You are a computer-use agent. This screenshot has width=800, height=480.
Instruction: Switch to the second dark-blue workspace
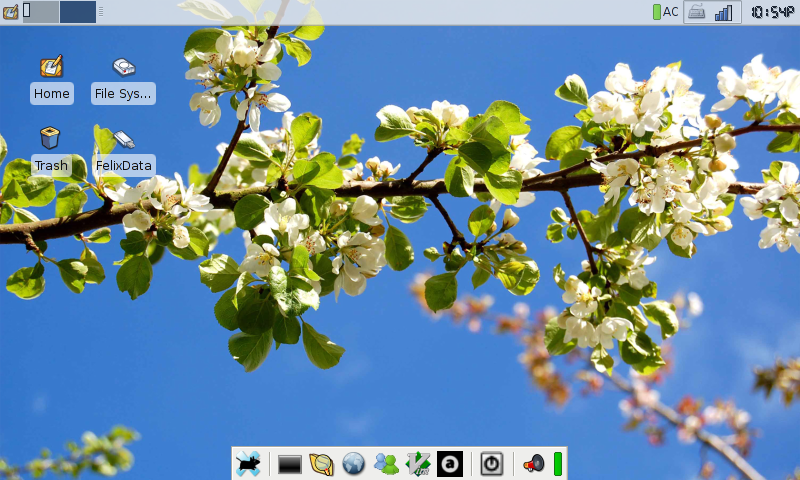(x=78, y=12)
